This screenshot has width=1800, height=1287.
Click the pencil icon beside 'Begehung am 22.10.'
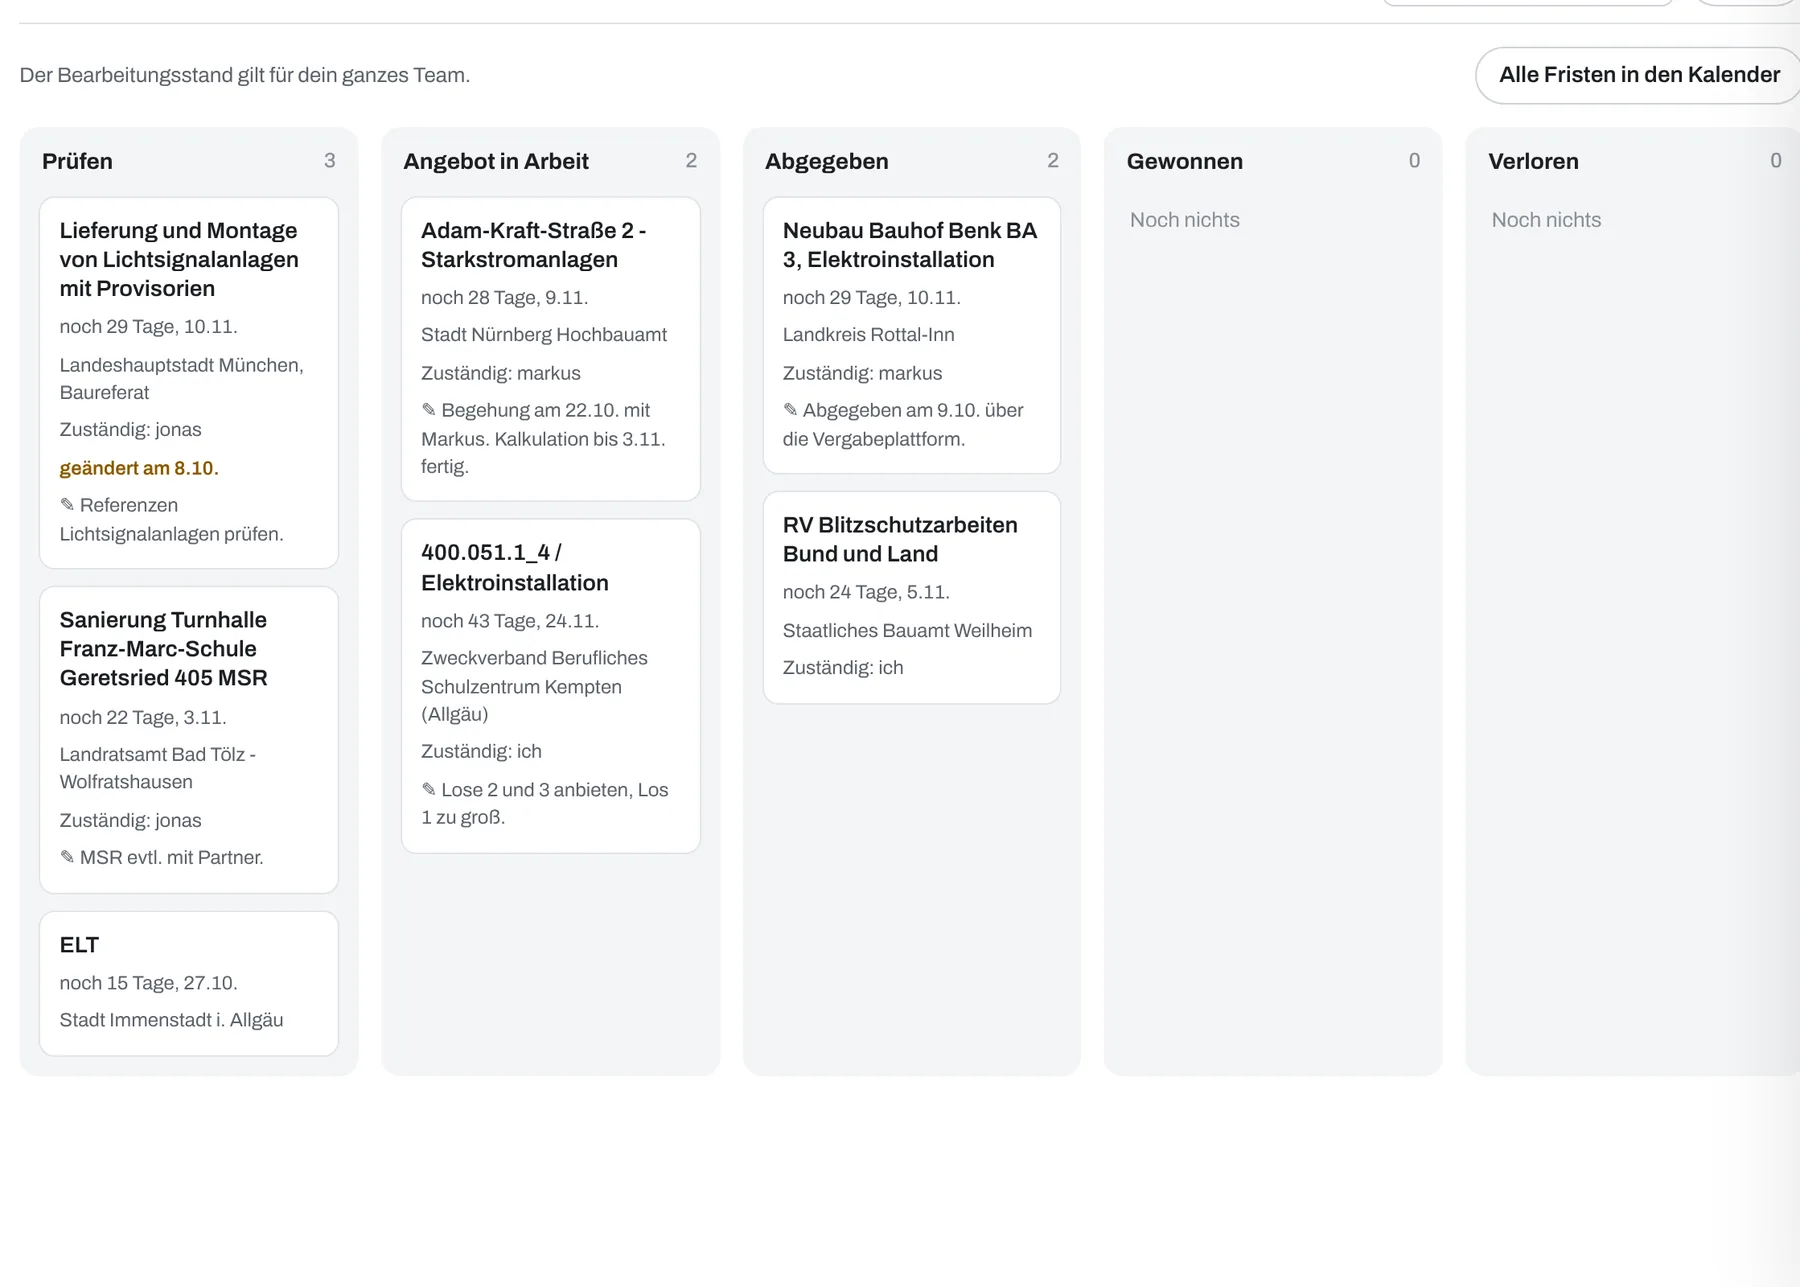(429, 410)
